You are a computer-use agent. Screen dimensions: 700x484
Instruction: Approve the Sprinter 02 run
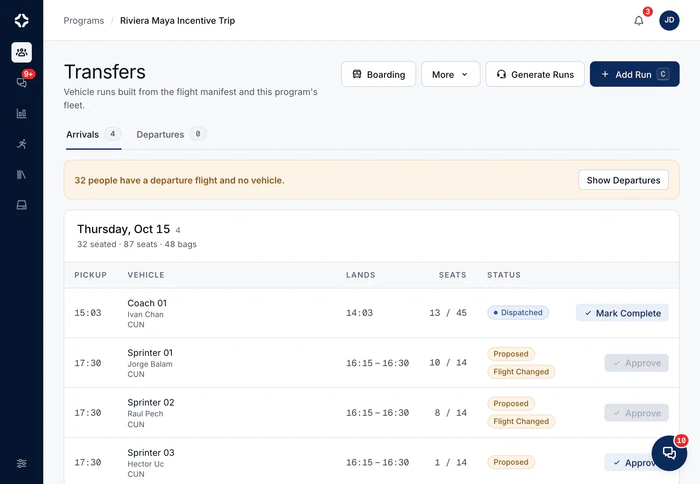coord(637,413)
